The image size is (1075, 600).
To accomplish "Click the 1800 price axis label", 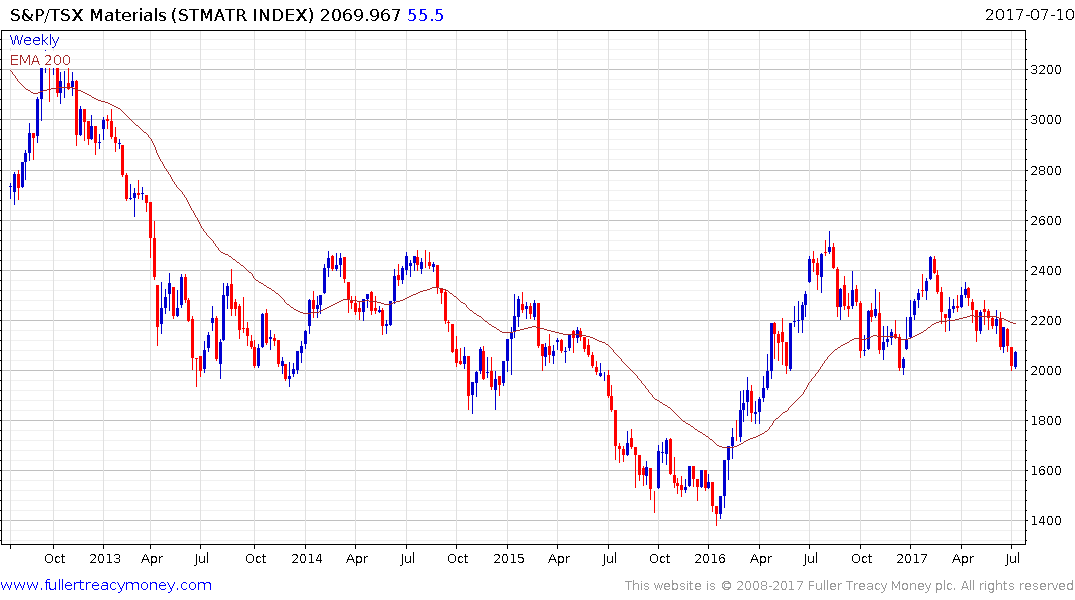I will 1046,420.
